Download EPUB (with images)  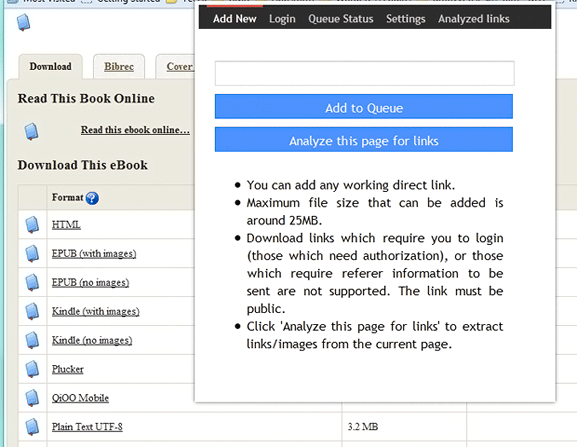(x=94, y=254)
